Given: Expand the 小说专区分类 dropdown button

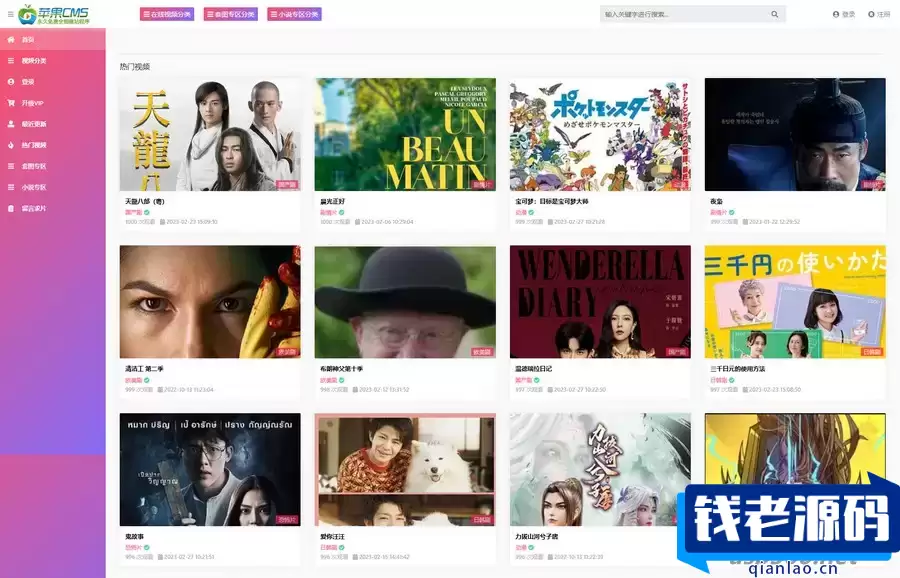Looking at the screenshot, I should pos(294,14).
